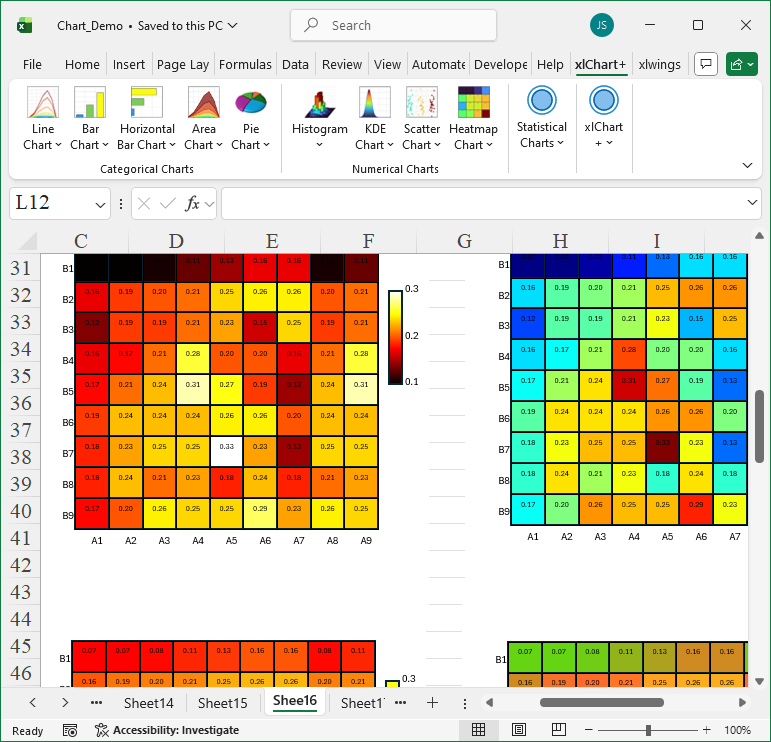Expand the Name Box dropdown

(x=100, y=204)
